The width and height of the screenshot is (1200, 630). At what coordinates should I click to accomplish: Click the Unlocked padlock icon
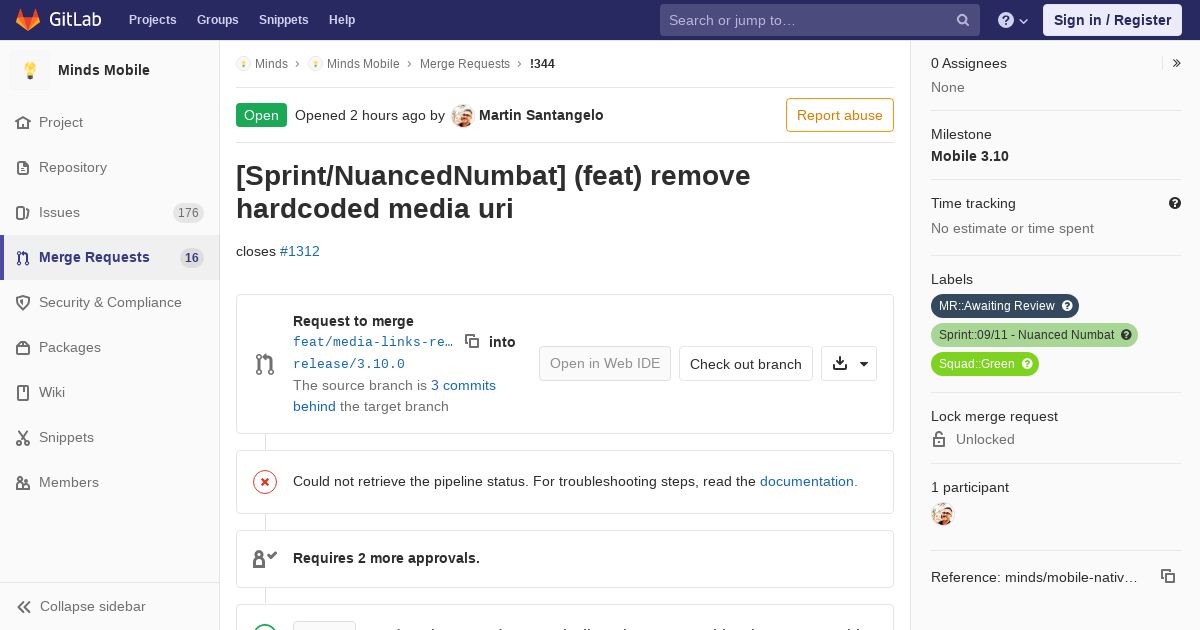pyautogui.click(x=939, y=439)
